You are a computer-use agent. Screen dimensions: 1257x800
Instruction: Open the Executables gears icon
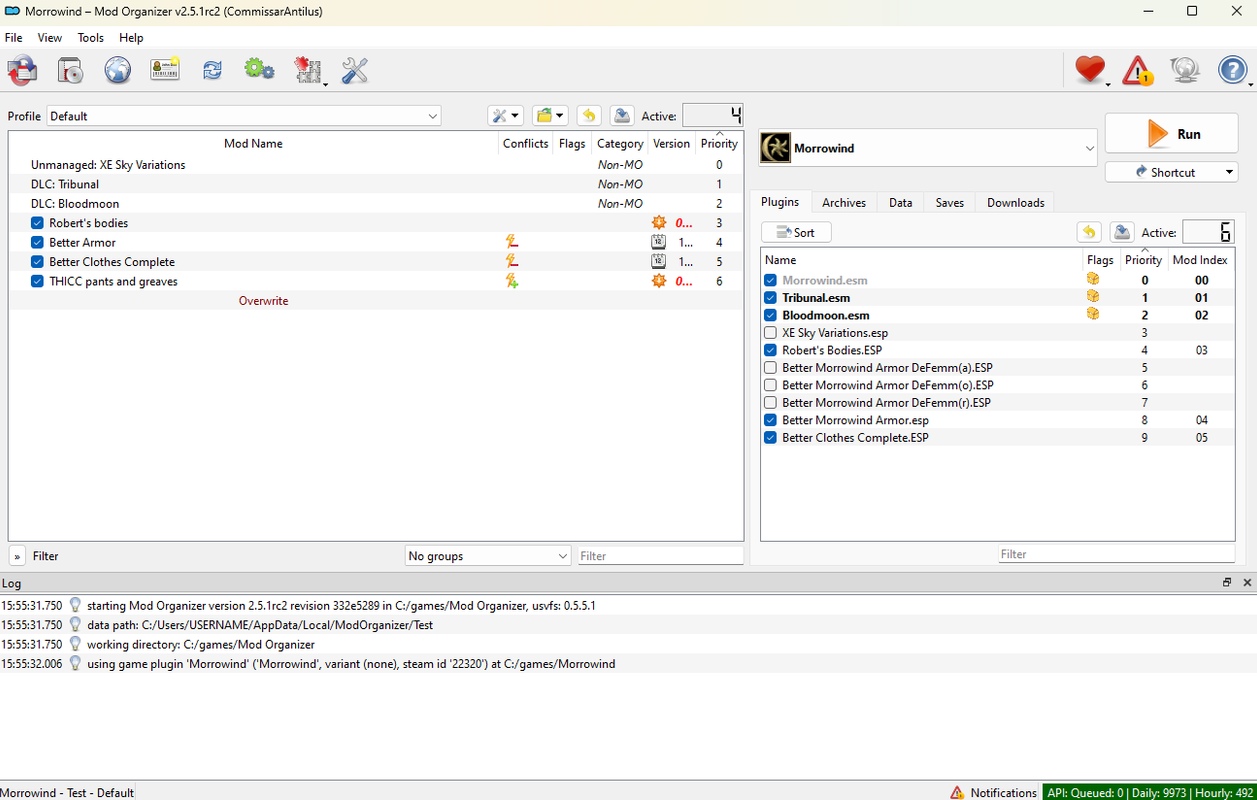pyautogui.click(x=259, y=70)
